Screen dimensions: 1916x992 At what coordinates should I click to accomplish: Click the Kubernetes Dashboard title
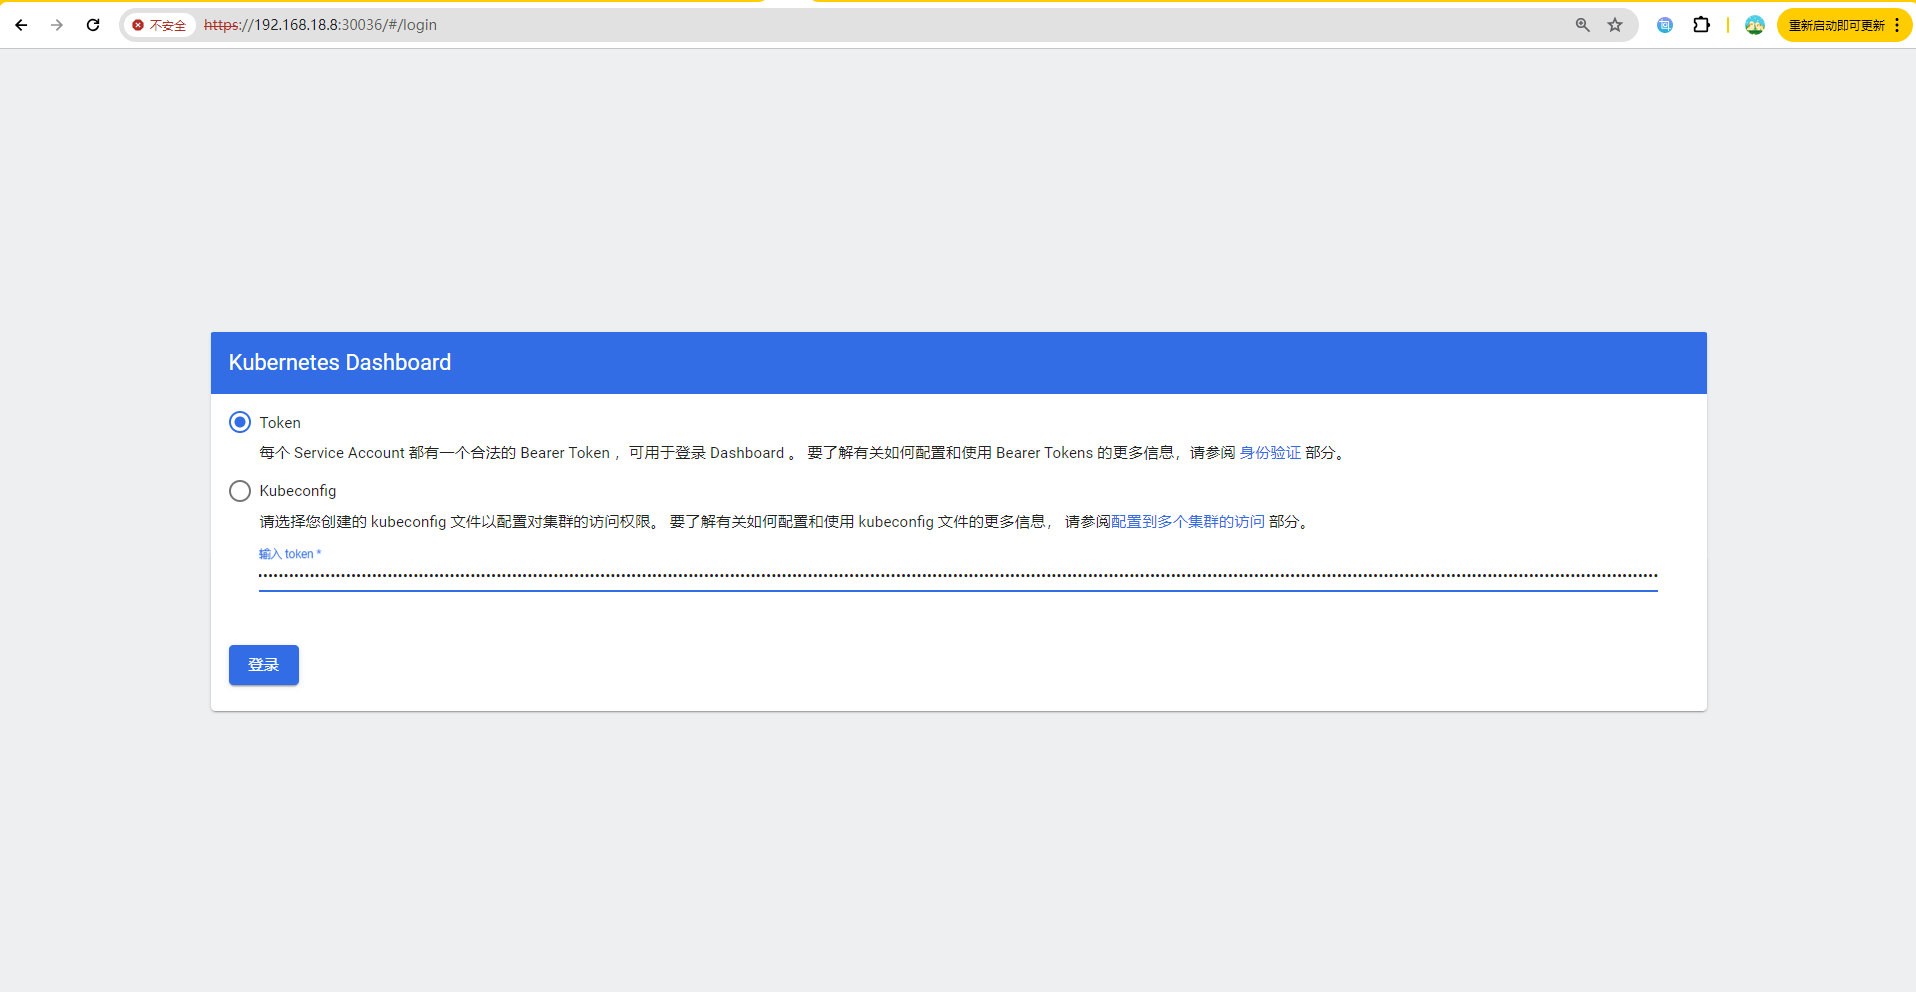click(340, 363)
